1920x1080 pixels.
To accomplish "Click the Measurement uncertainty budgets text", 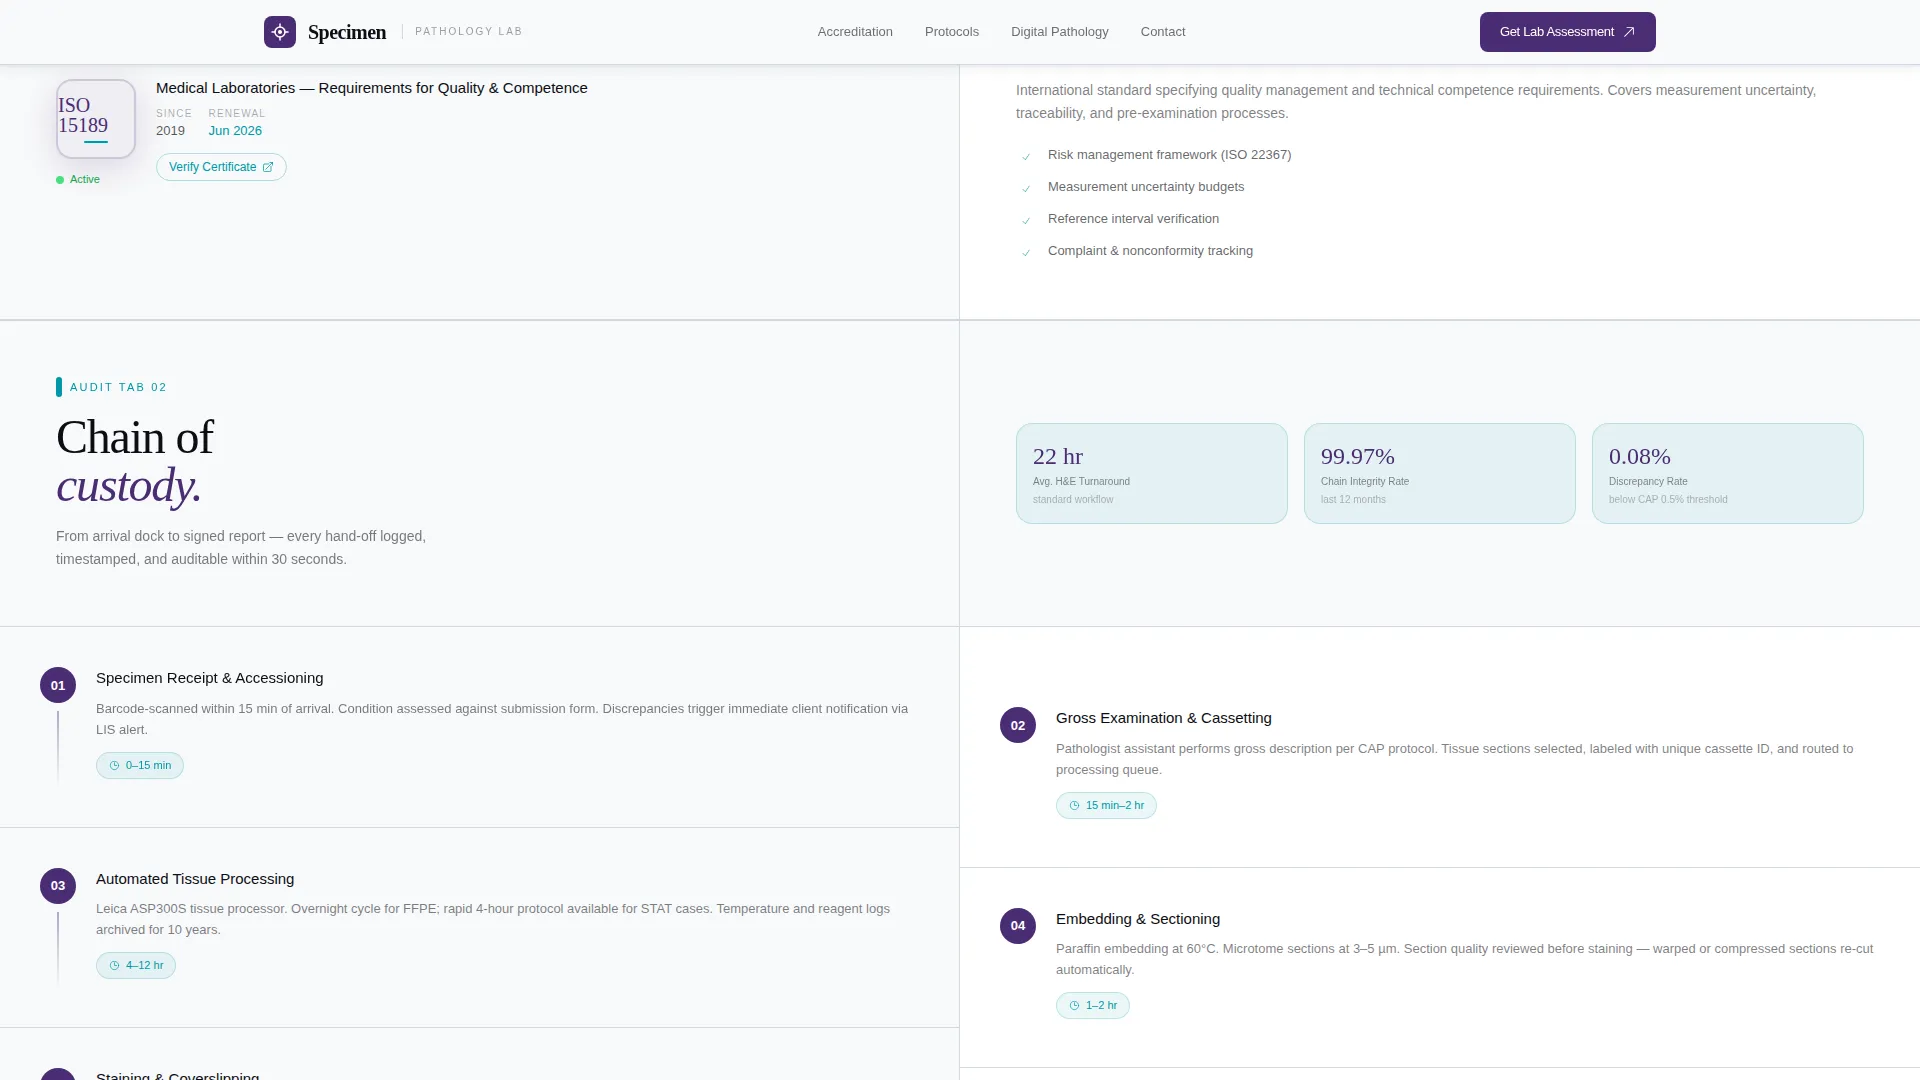I will click(x=1146, y=187).
